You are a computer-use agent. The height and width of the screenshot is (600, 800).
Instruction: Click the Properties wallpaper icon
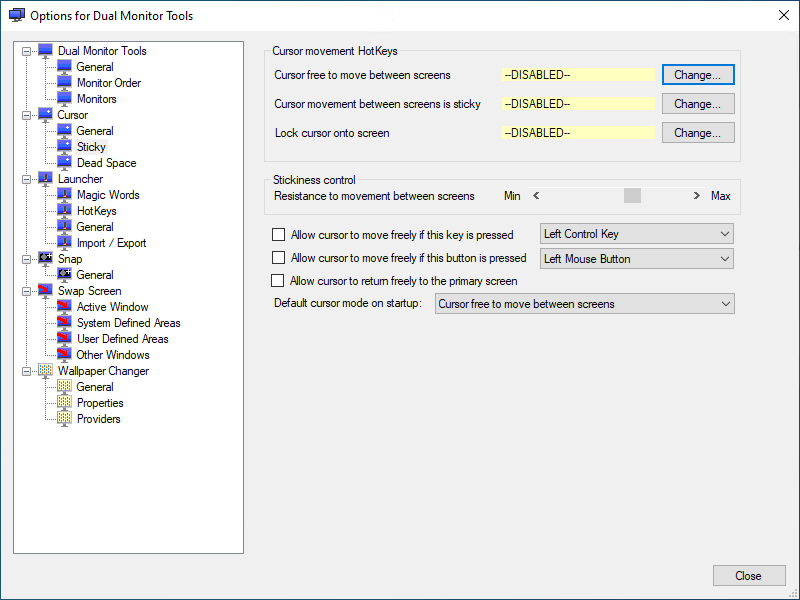point(64,403)
